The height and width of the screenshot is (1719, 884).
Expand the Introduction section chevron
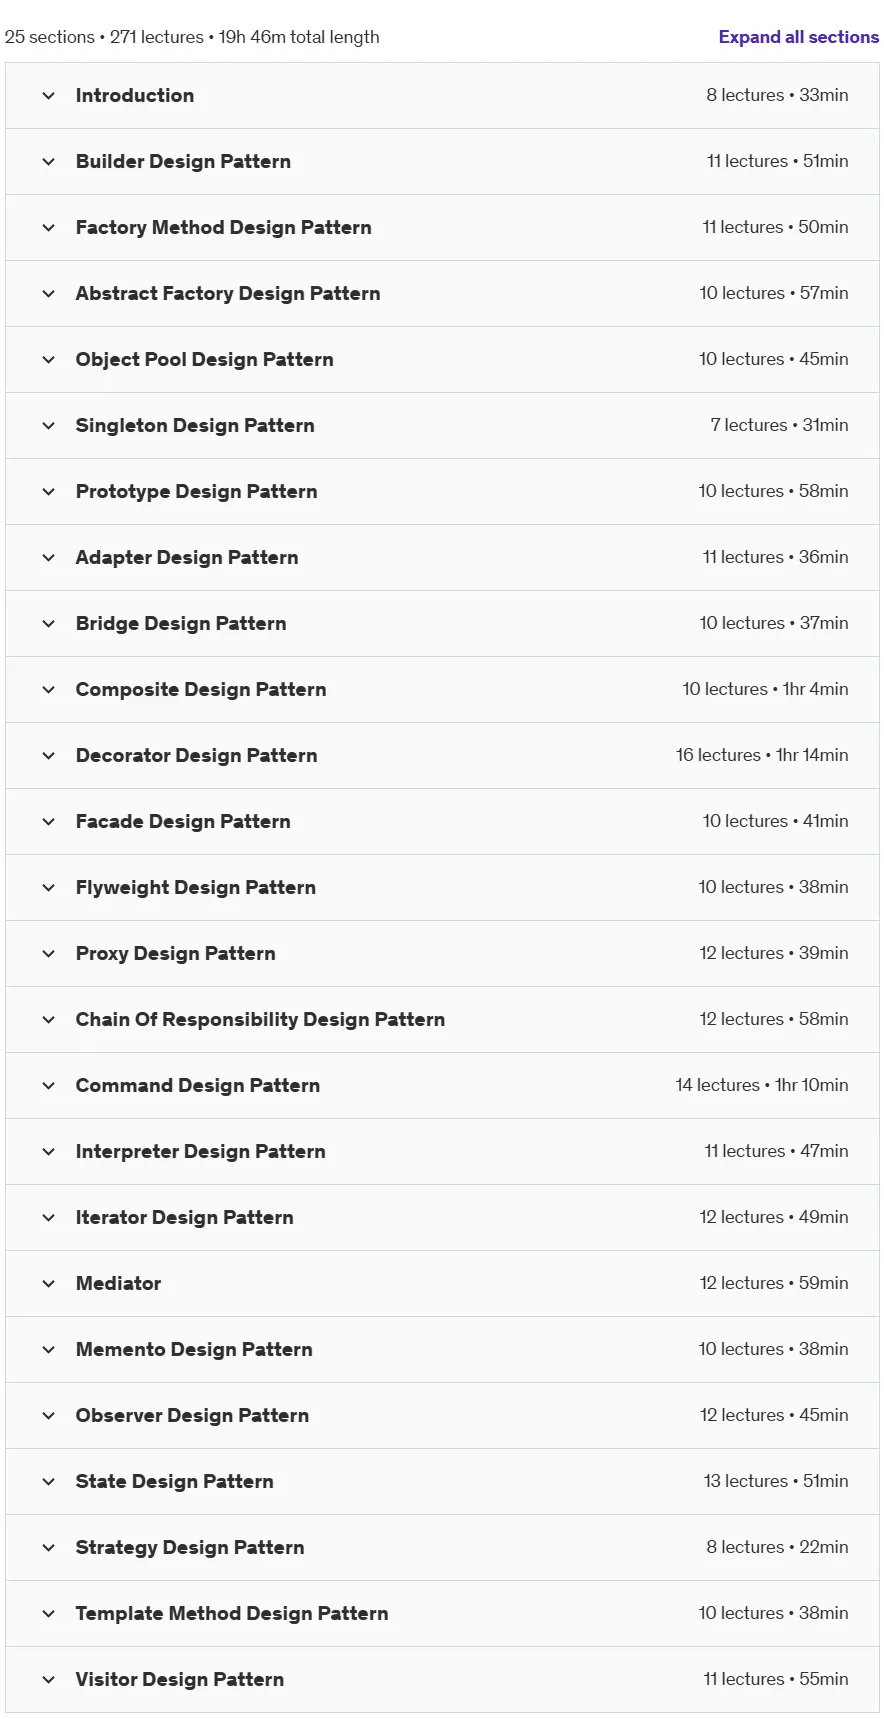[x=48, y=96]
